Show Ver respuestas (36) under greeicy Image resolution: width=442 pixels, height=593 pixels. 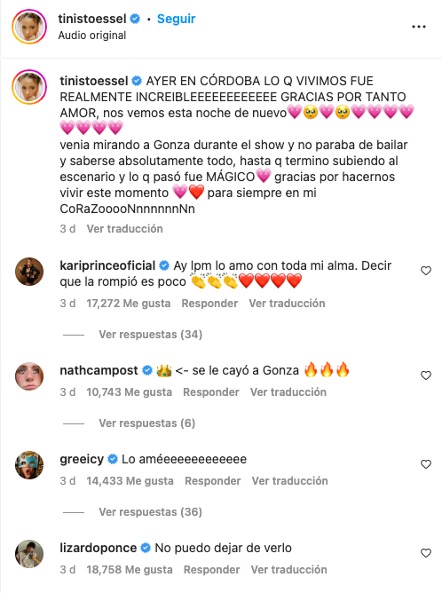tap(150, 512)
